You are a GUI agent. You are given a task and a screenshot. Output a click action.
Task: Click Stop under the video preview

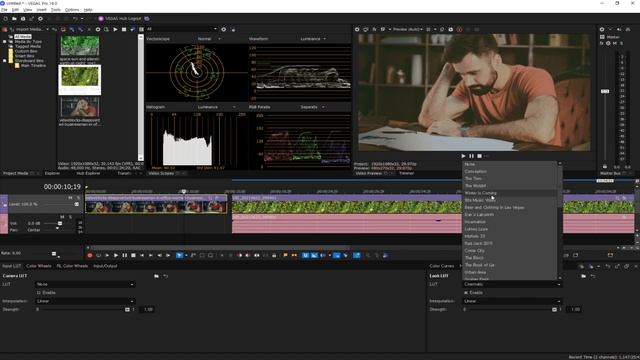(x=480, y=156)
